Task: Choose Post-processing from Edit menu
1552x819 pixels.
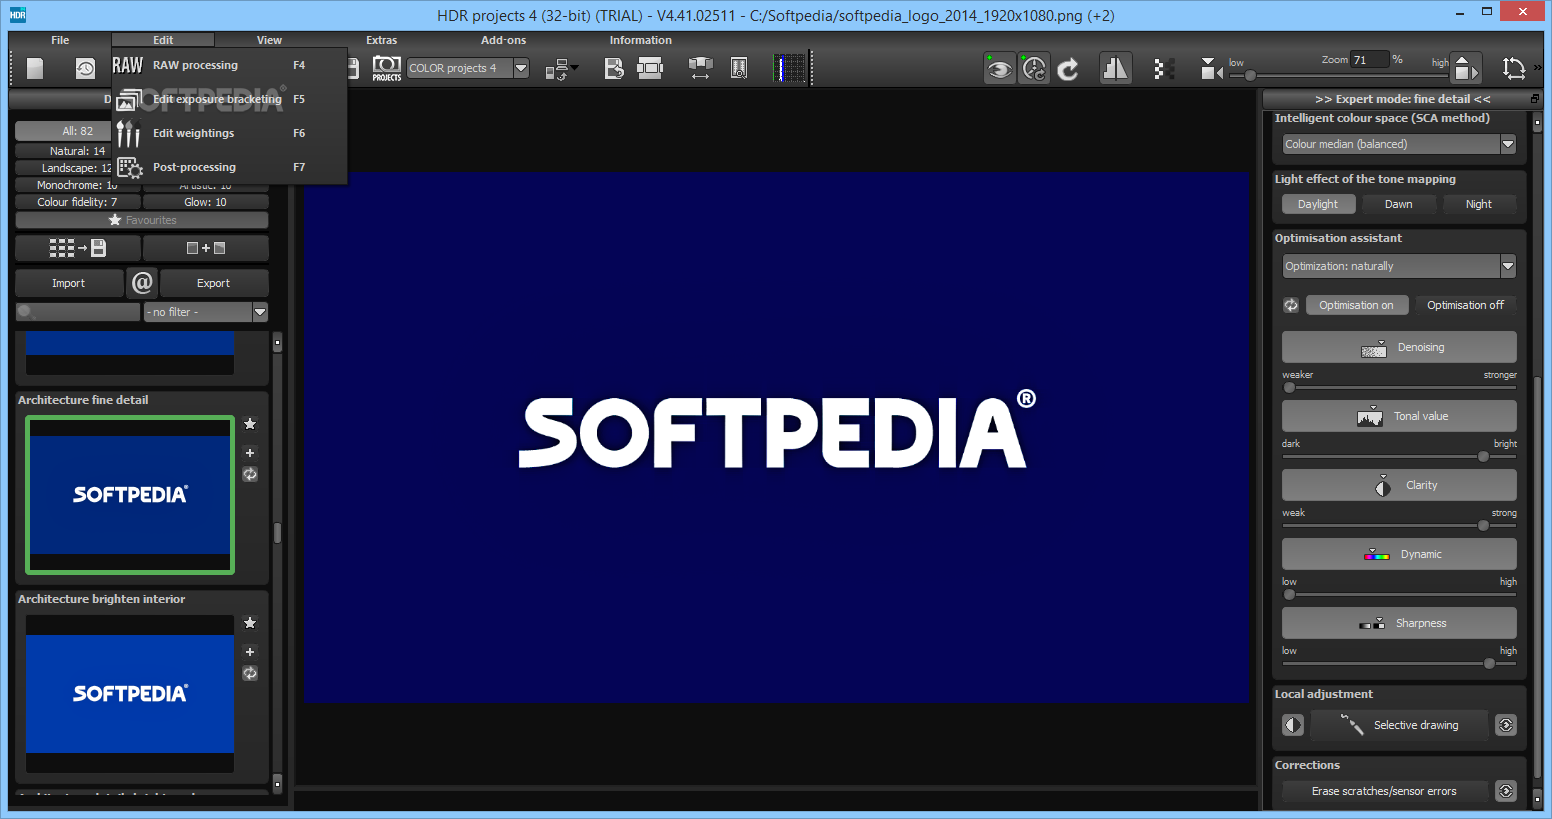Action: (229, 167)
